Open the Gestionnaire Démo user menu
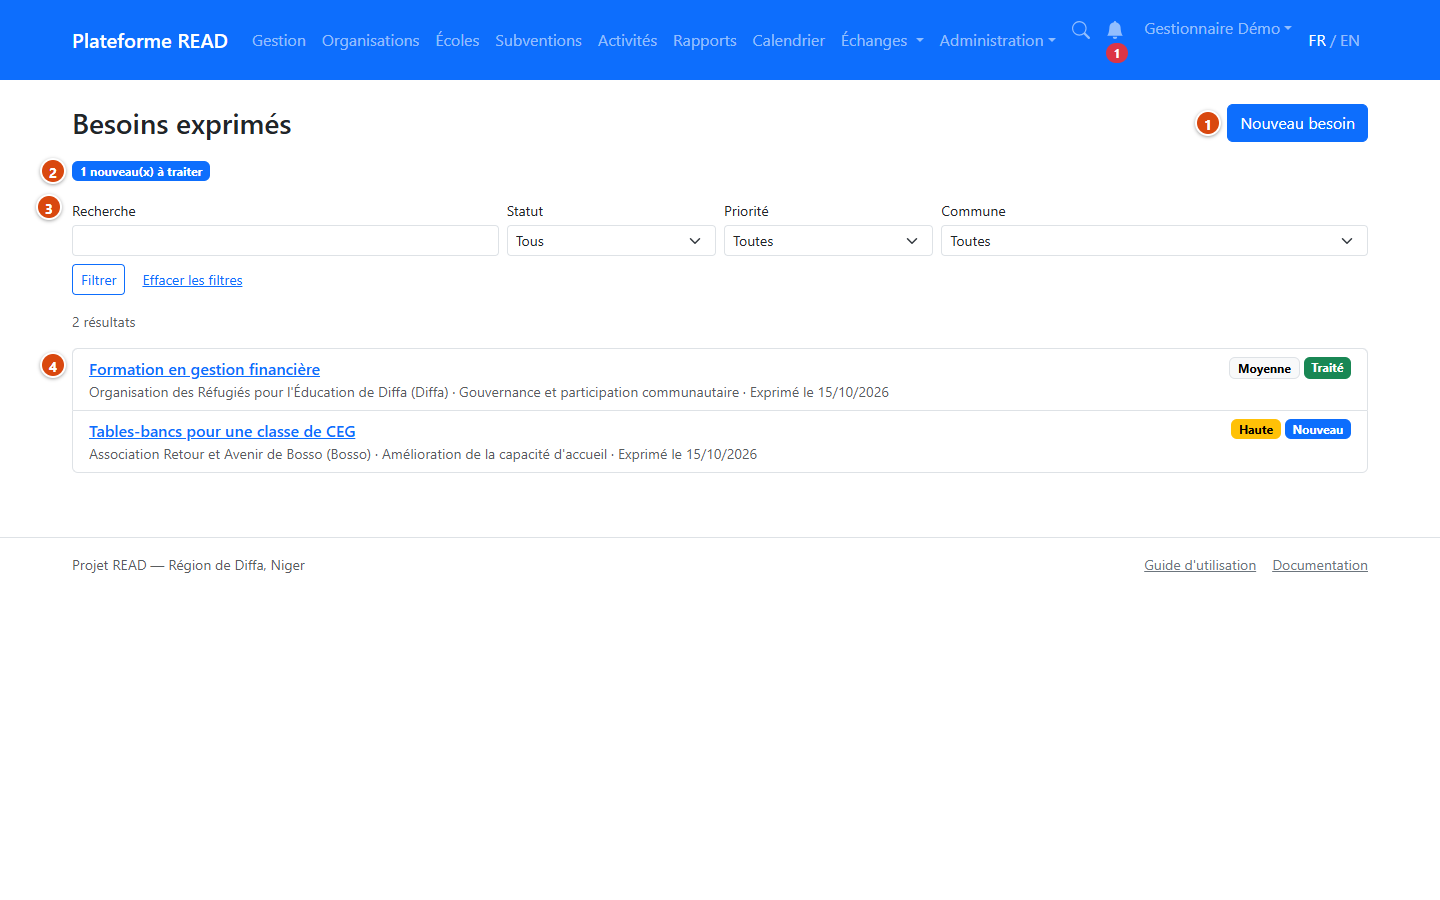 pyautogui.click(x=1218, y=29)
